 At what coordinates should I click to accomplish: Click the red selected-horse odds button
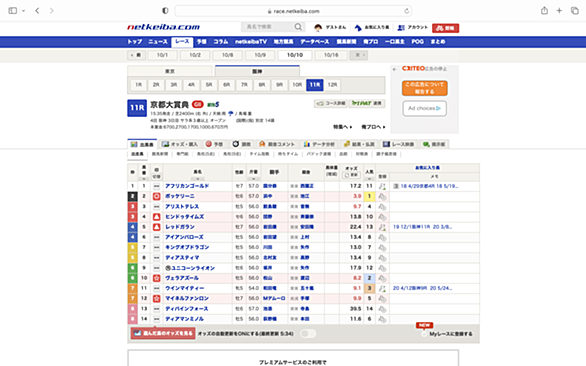[x=163, y=333]
